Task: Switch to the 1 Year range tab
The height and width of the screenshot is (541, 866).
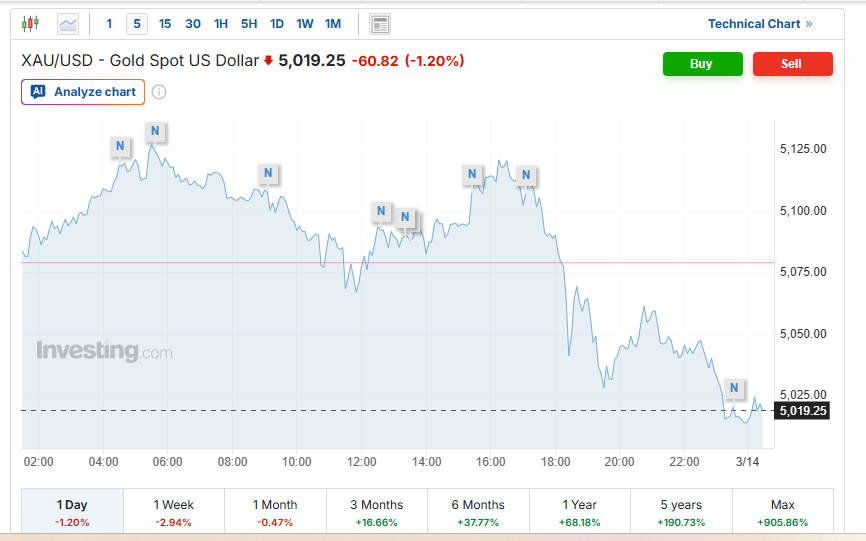Action: (x=580, y=511)
